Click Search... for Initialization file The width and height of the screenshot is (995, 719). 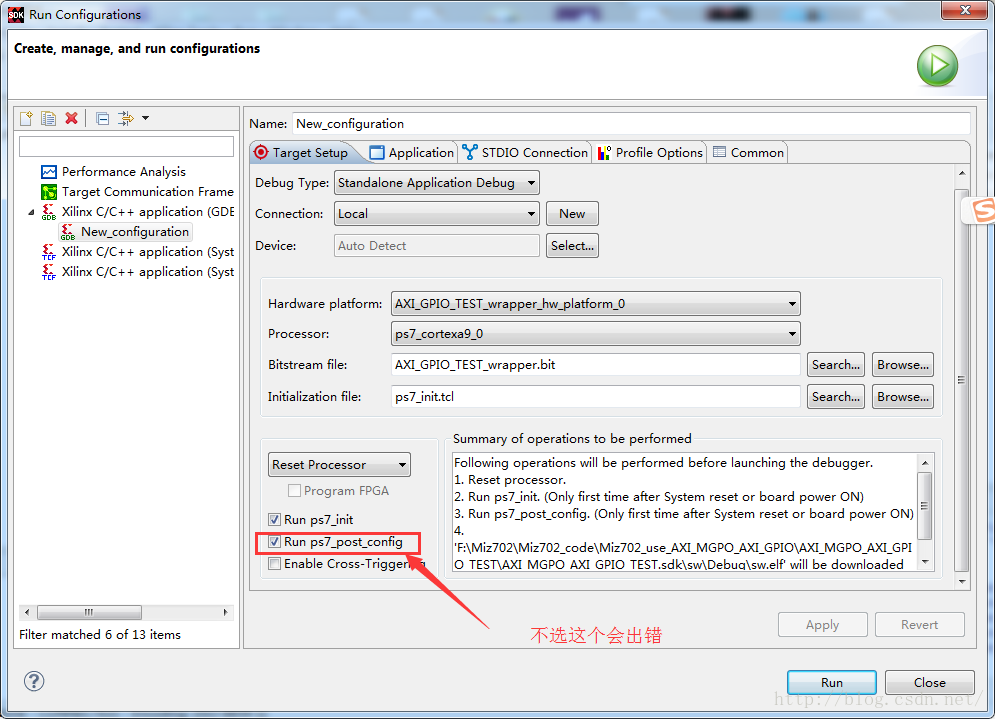836,397
